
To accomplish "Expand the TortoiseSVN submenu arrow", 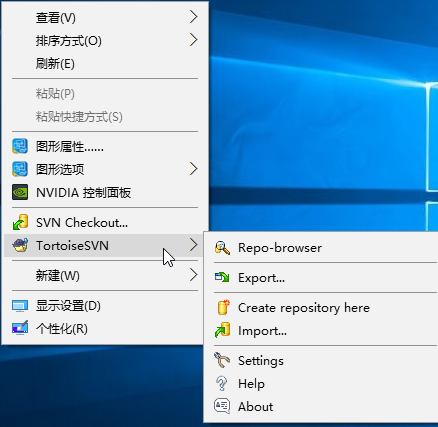I will (194, 245).
